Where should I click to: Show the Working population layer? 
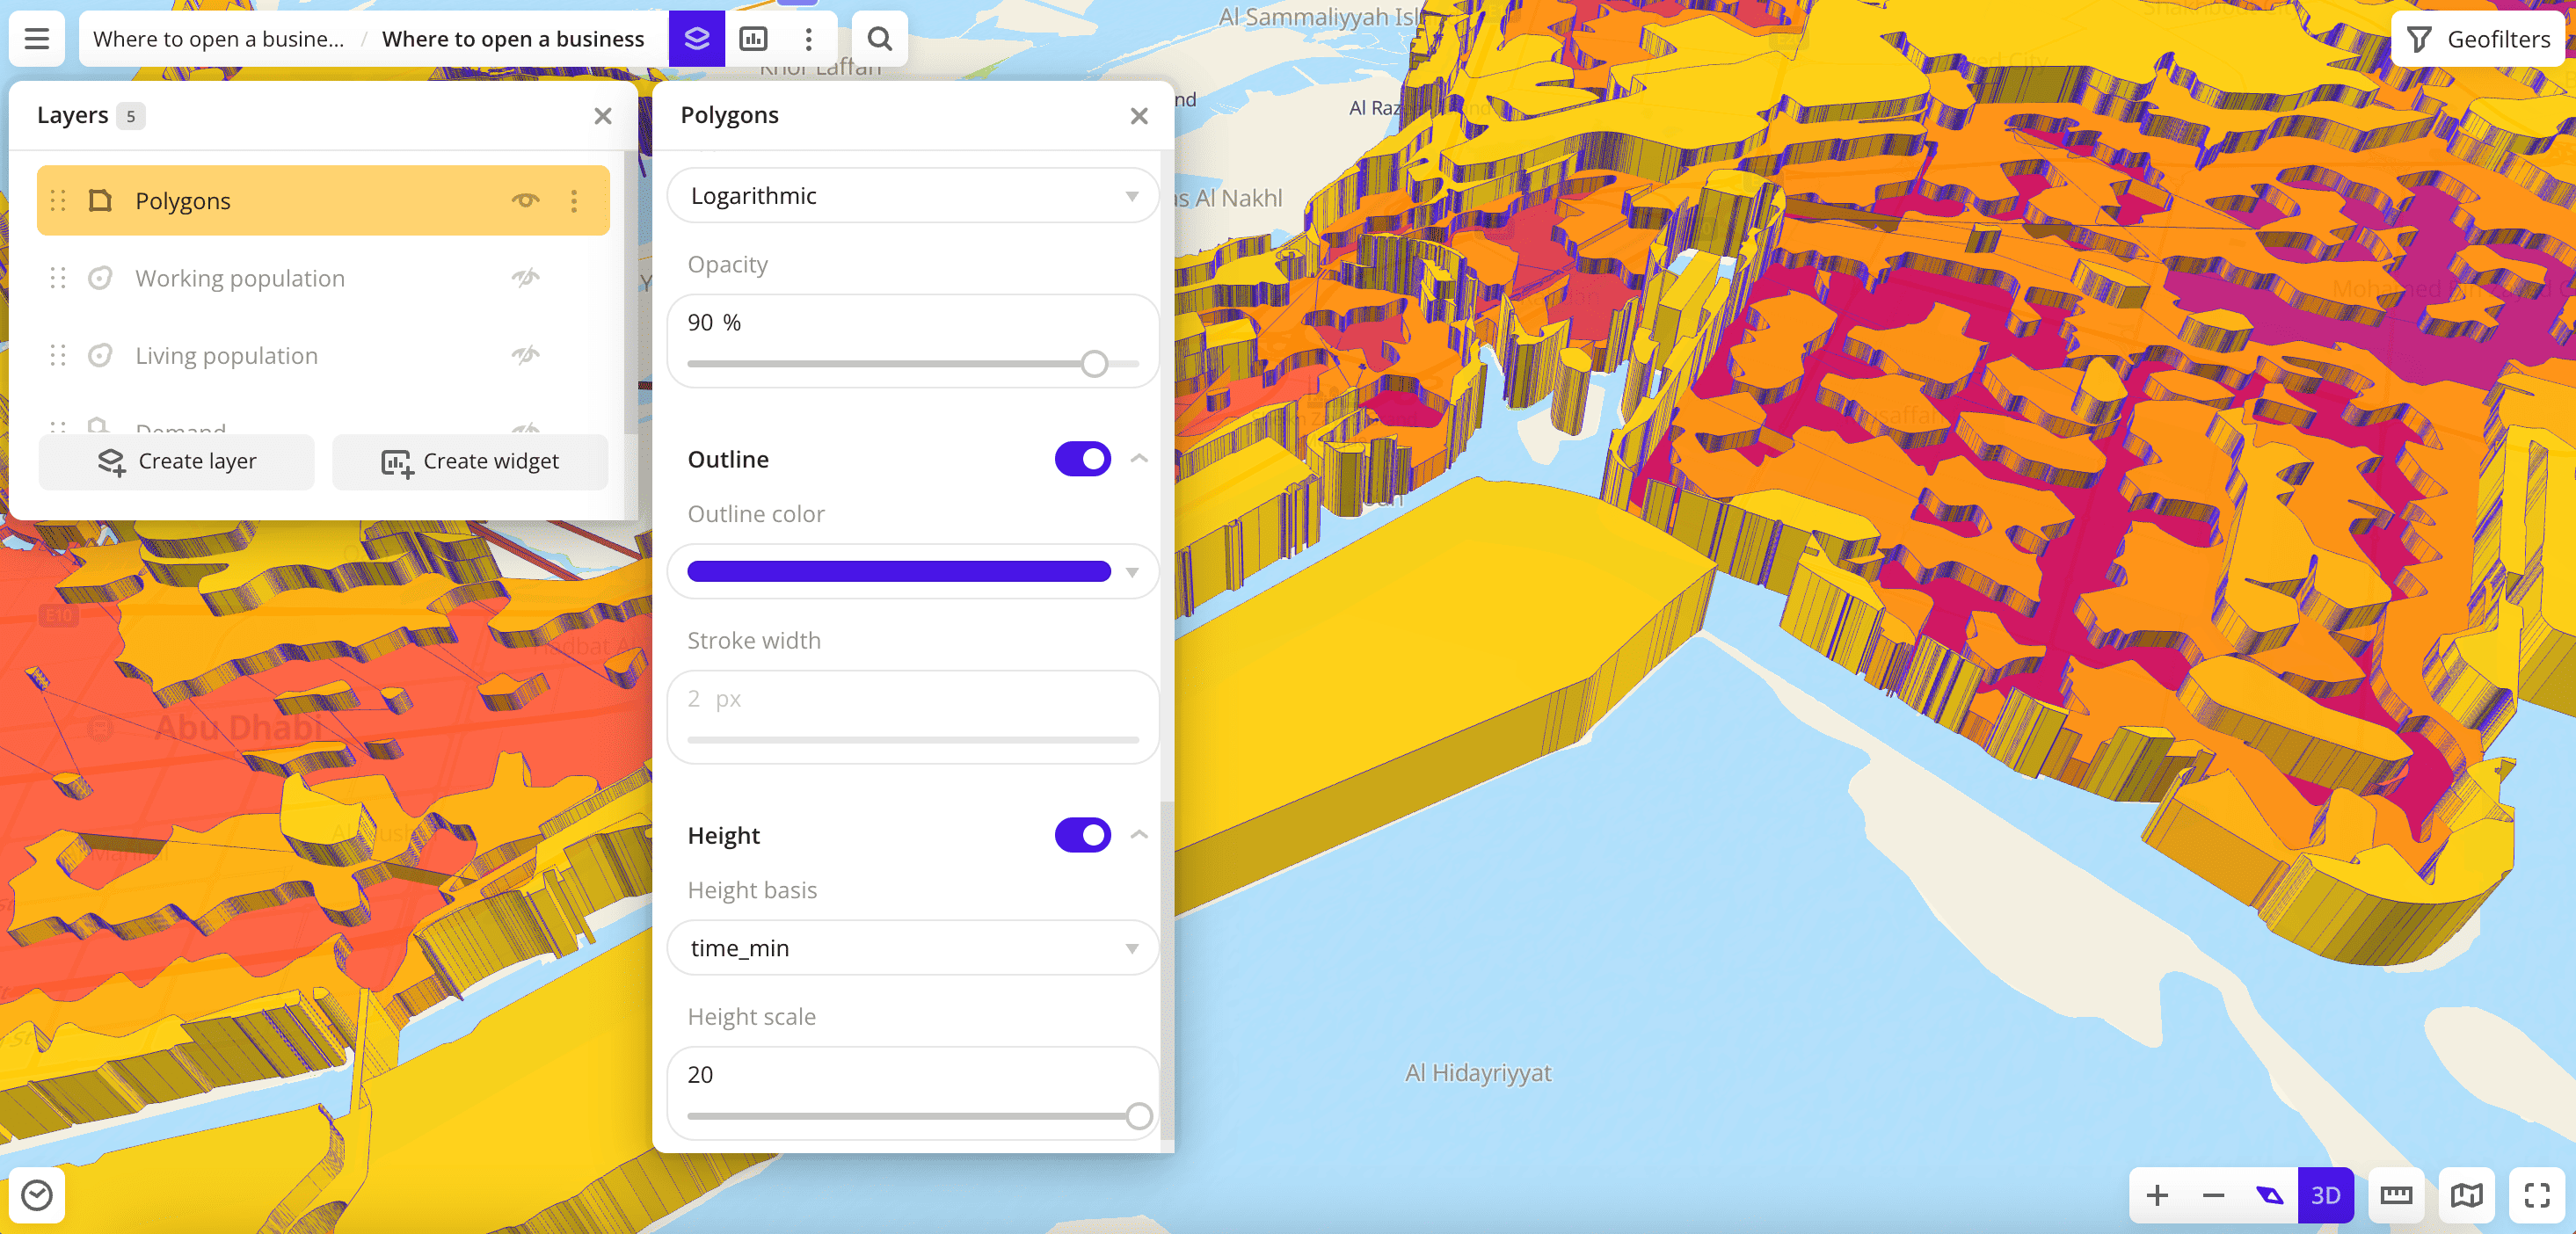pyautogui.click(x=526, y=278)
